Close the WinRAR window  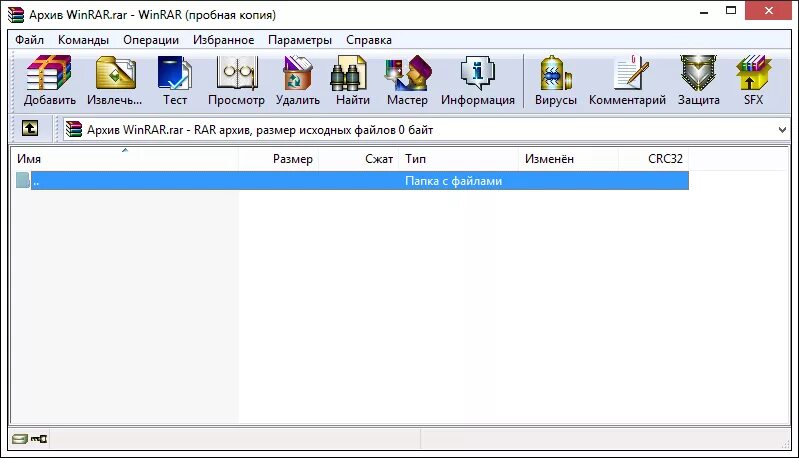coord(769,11)
